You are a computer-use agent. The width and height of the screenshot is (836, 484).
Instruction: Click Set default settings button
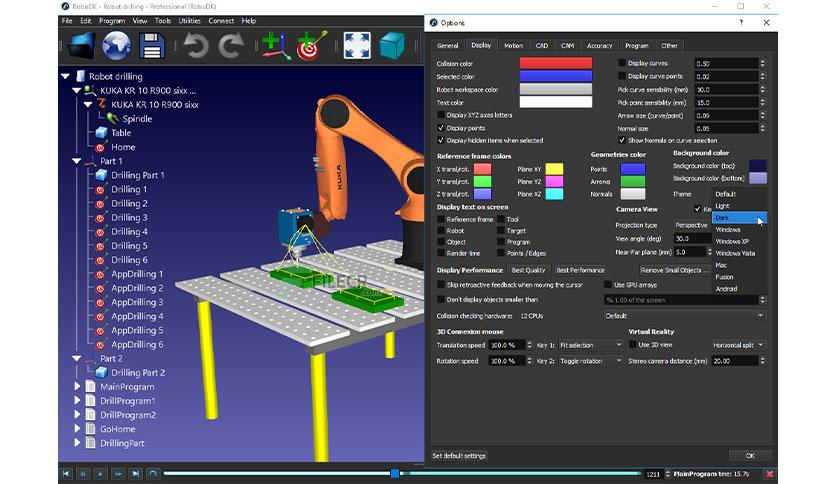coord(459,456)
